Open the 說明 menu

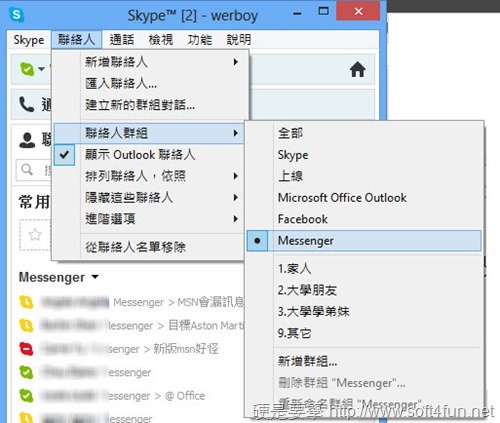click(239, 40)
